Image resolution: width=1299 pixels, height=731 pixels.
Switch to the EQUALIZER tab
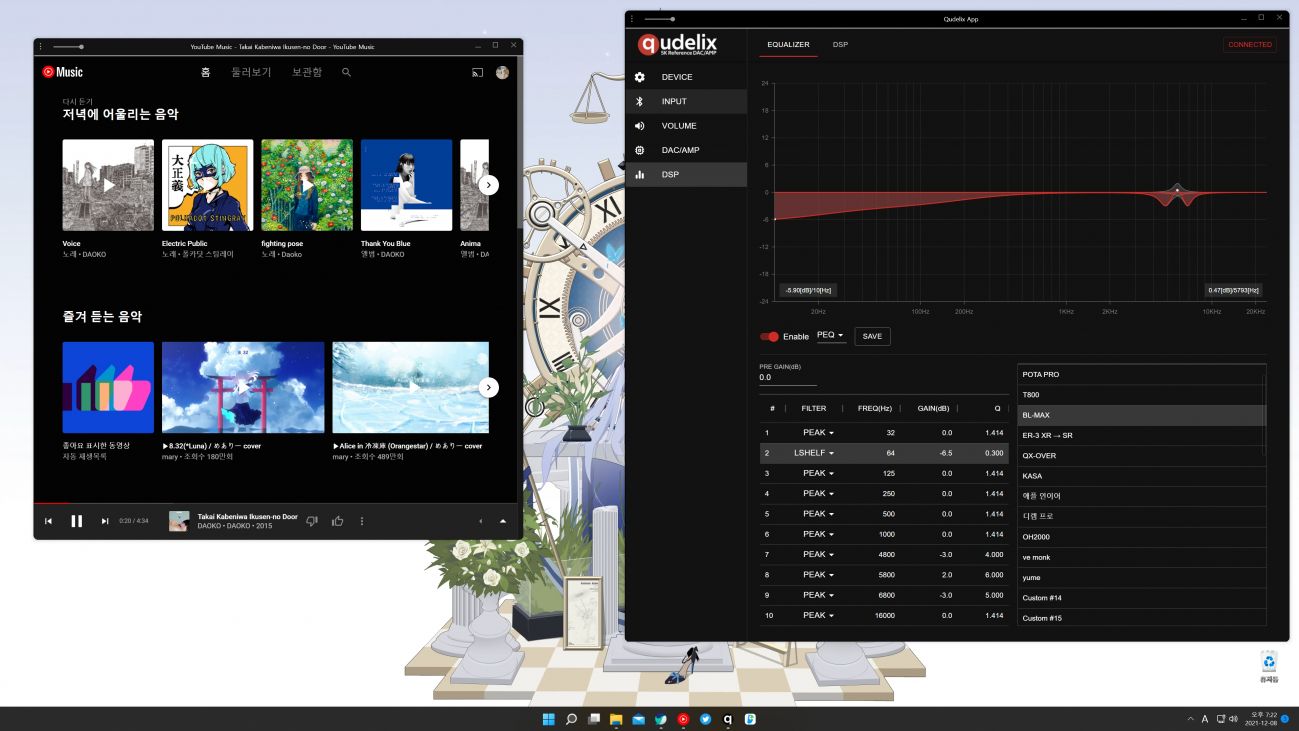788,44
